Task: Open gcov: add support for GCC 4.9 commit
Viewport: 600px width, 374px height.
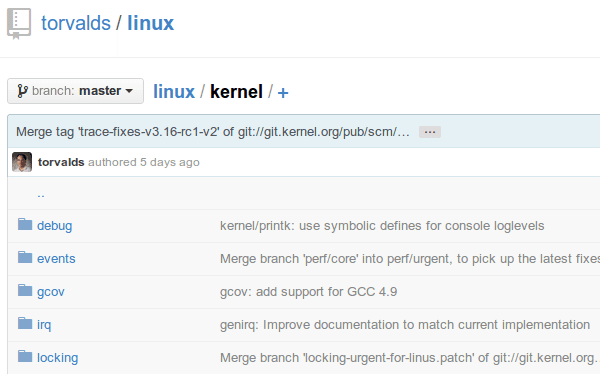Action: 308,292
